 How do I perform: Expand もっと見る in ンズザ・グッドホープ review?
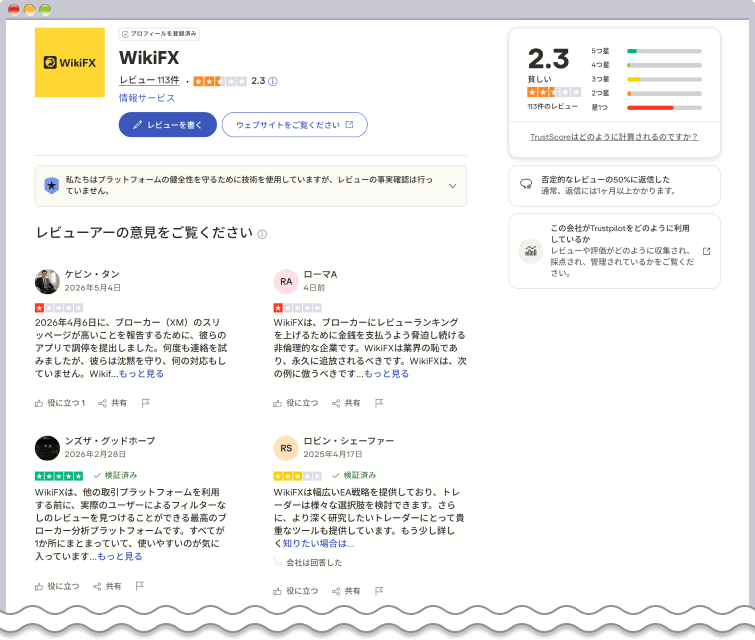click(x=120, y=557)
